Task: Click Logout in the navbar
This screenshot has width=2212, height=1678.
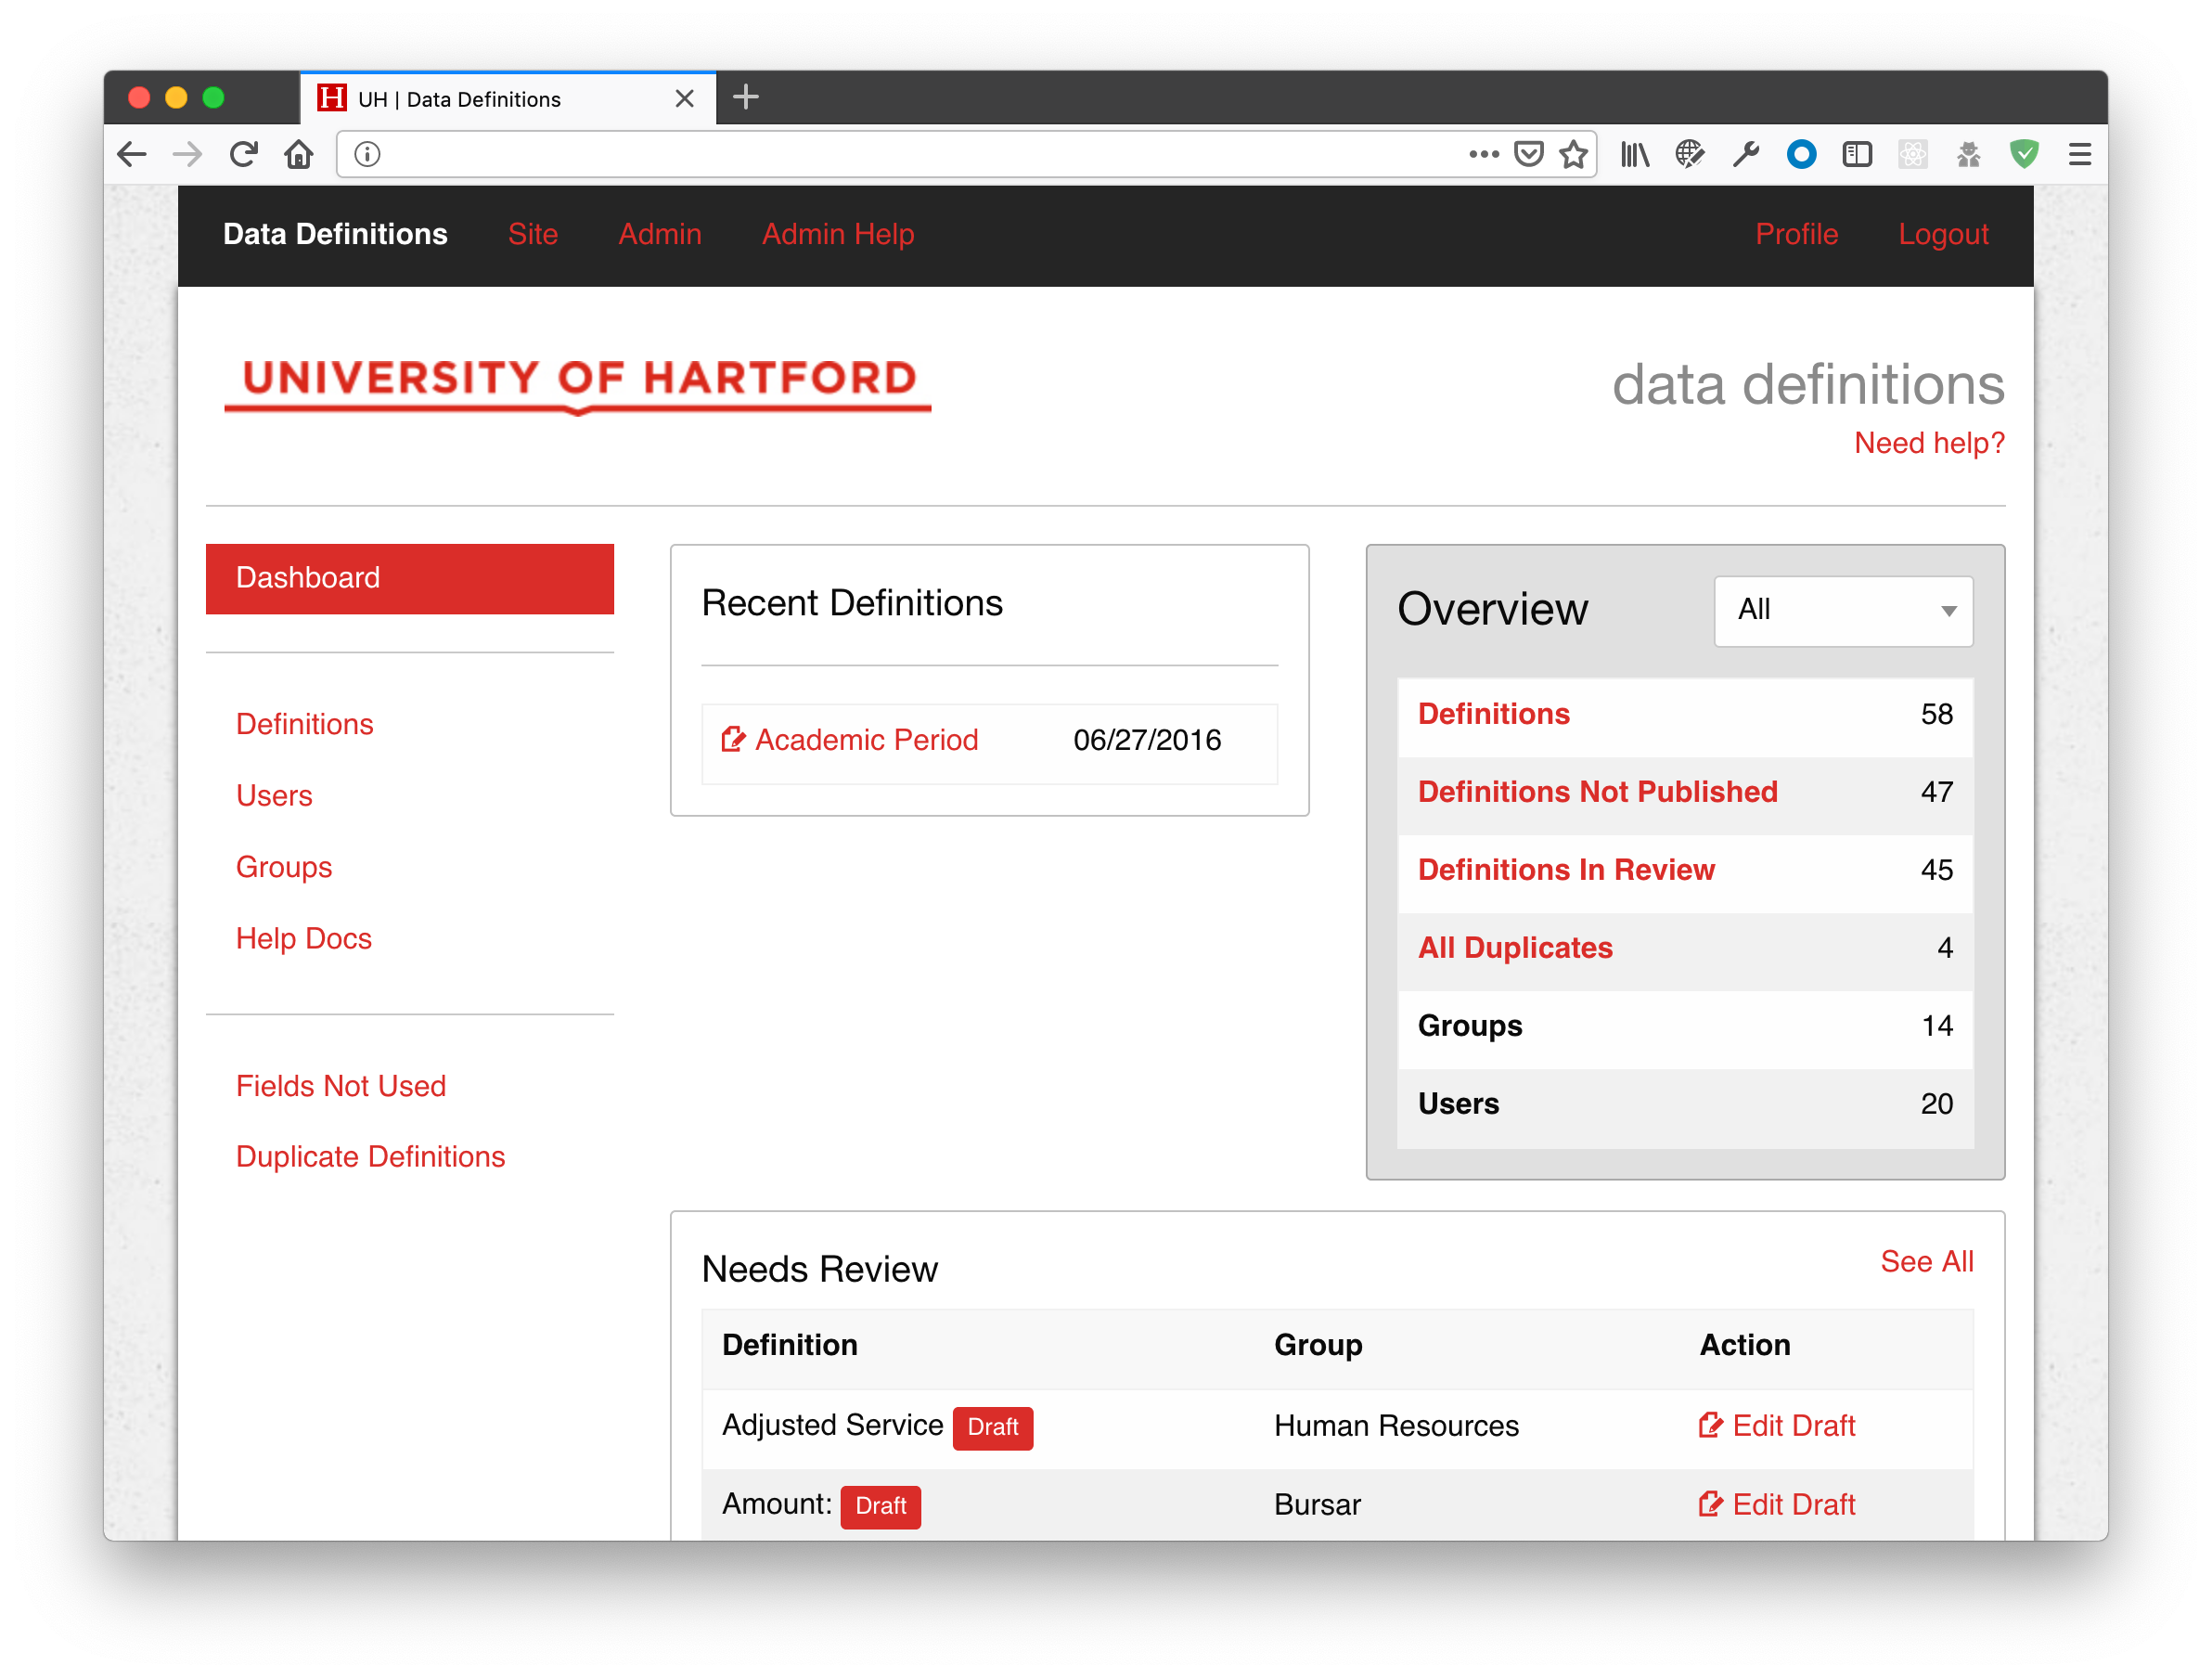Action: click(x=1943, y=234)
